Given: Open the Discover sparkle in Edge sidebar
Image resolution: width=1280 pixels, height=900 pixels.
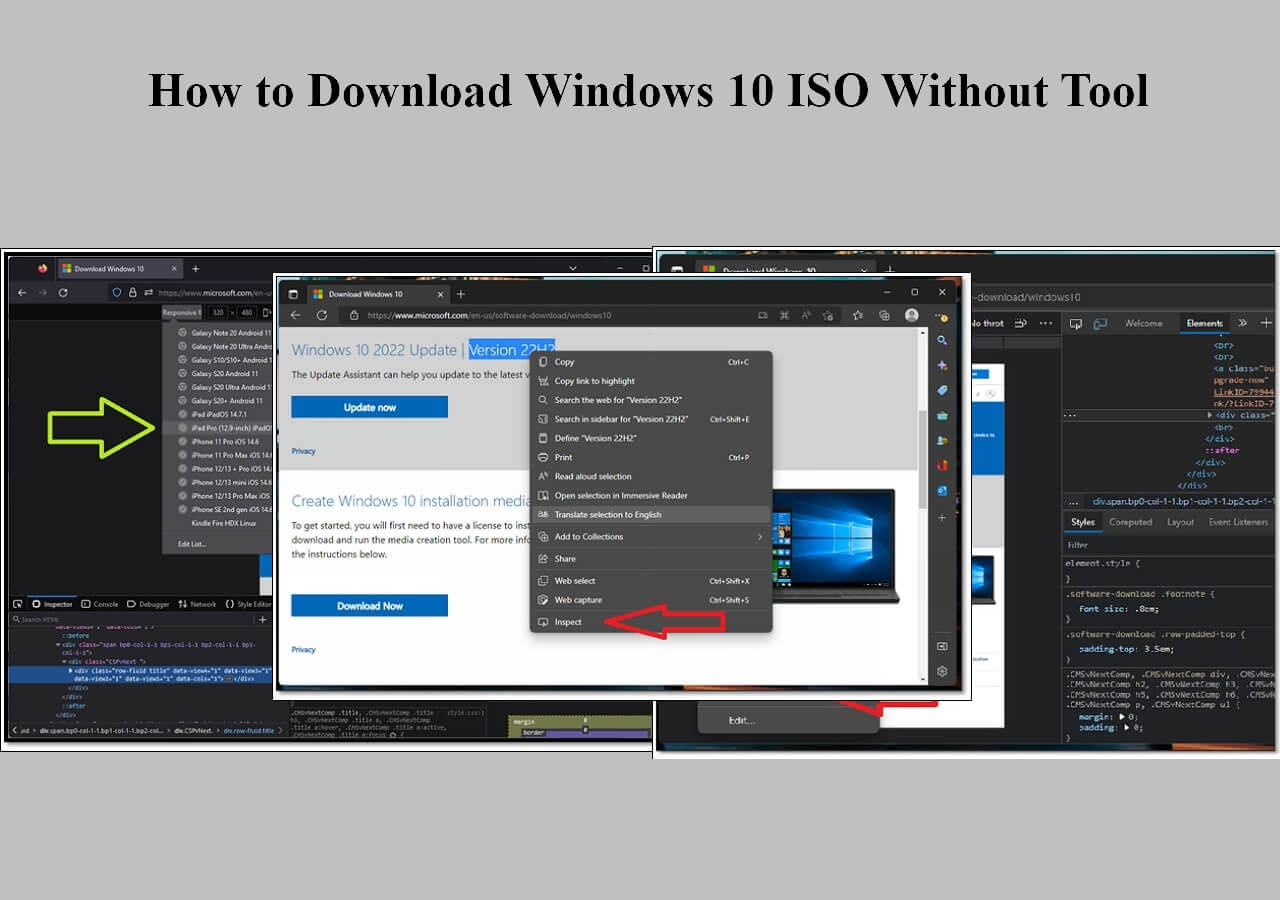Looking at the screenshot, I should pyautogui.click(x=942, y=366).
